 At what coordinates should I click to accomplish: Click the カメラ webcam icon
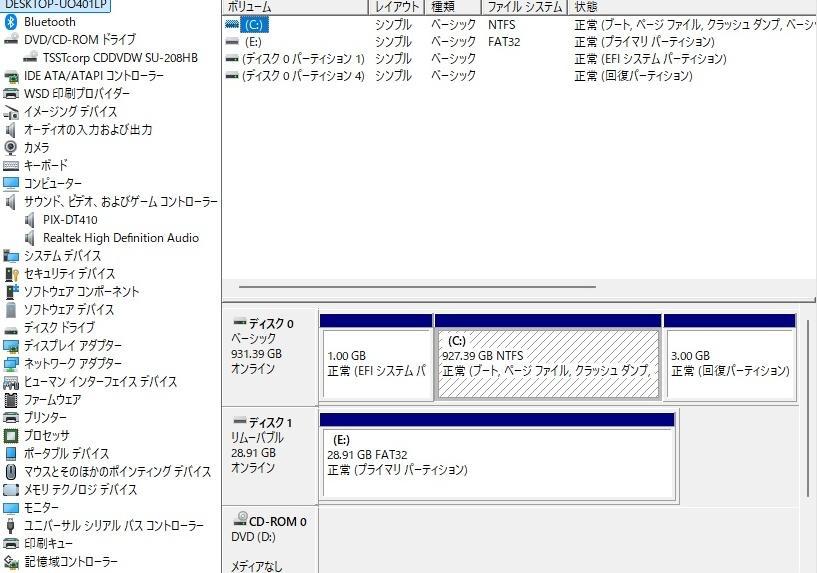10,148
